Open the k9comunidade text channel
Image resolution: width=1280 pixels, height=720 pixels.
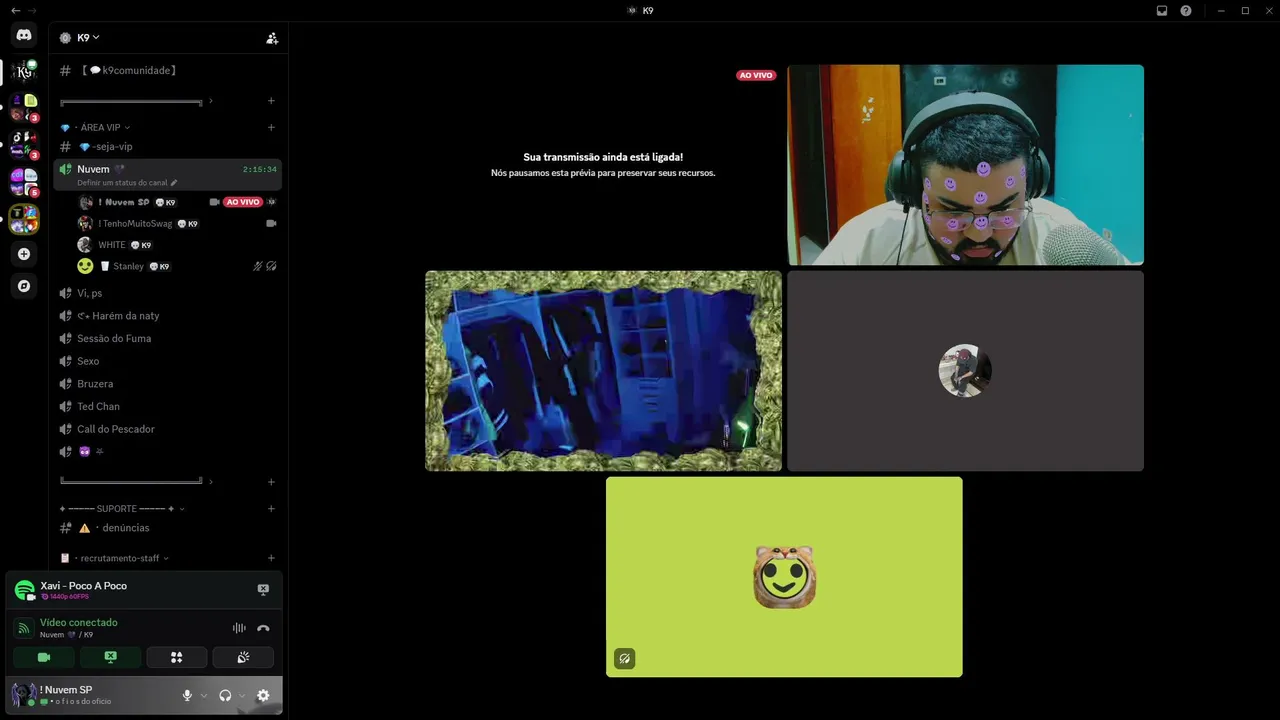(x=168, y=71)
